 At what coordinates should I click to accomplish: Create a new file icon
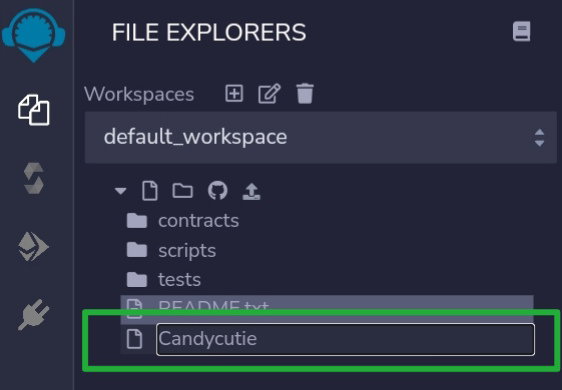(150, 191)
